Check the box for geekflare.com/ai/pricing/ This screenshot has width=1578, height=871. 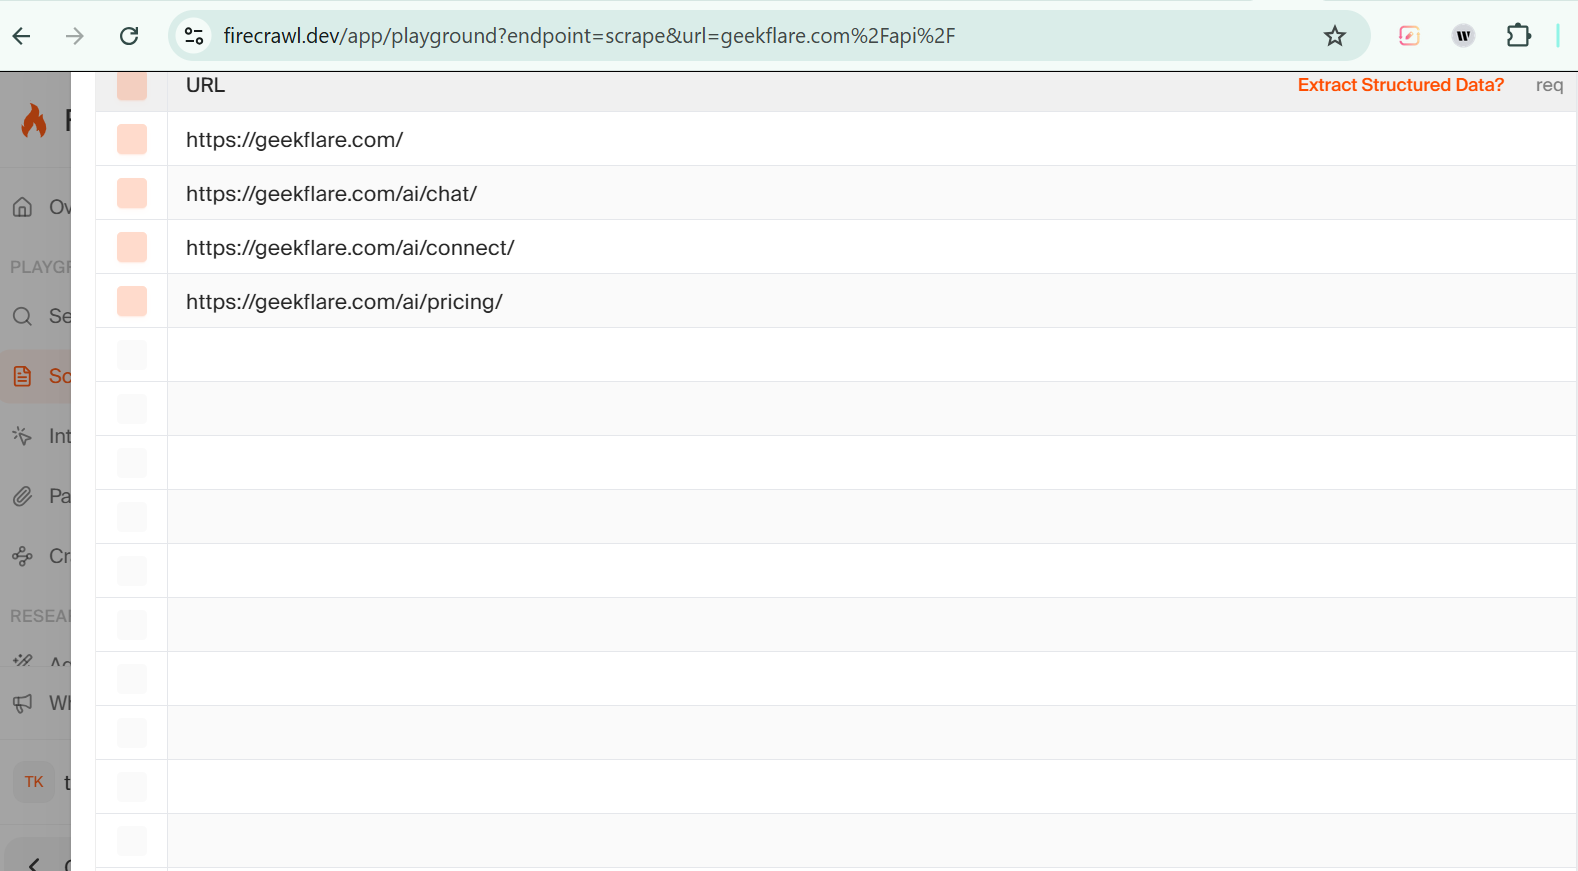(132, 301)
